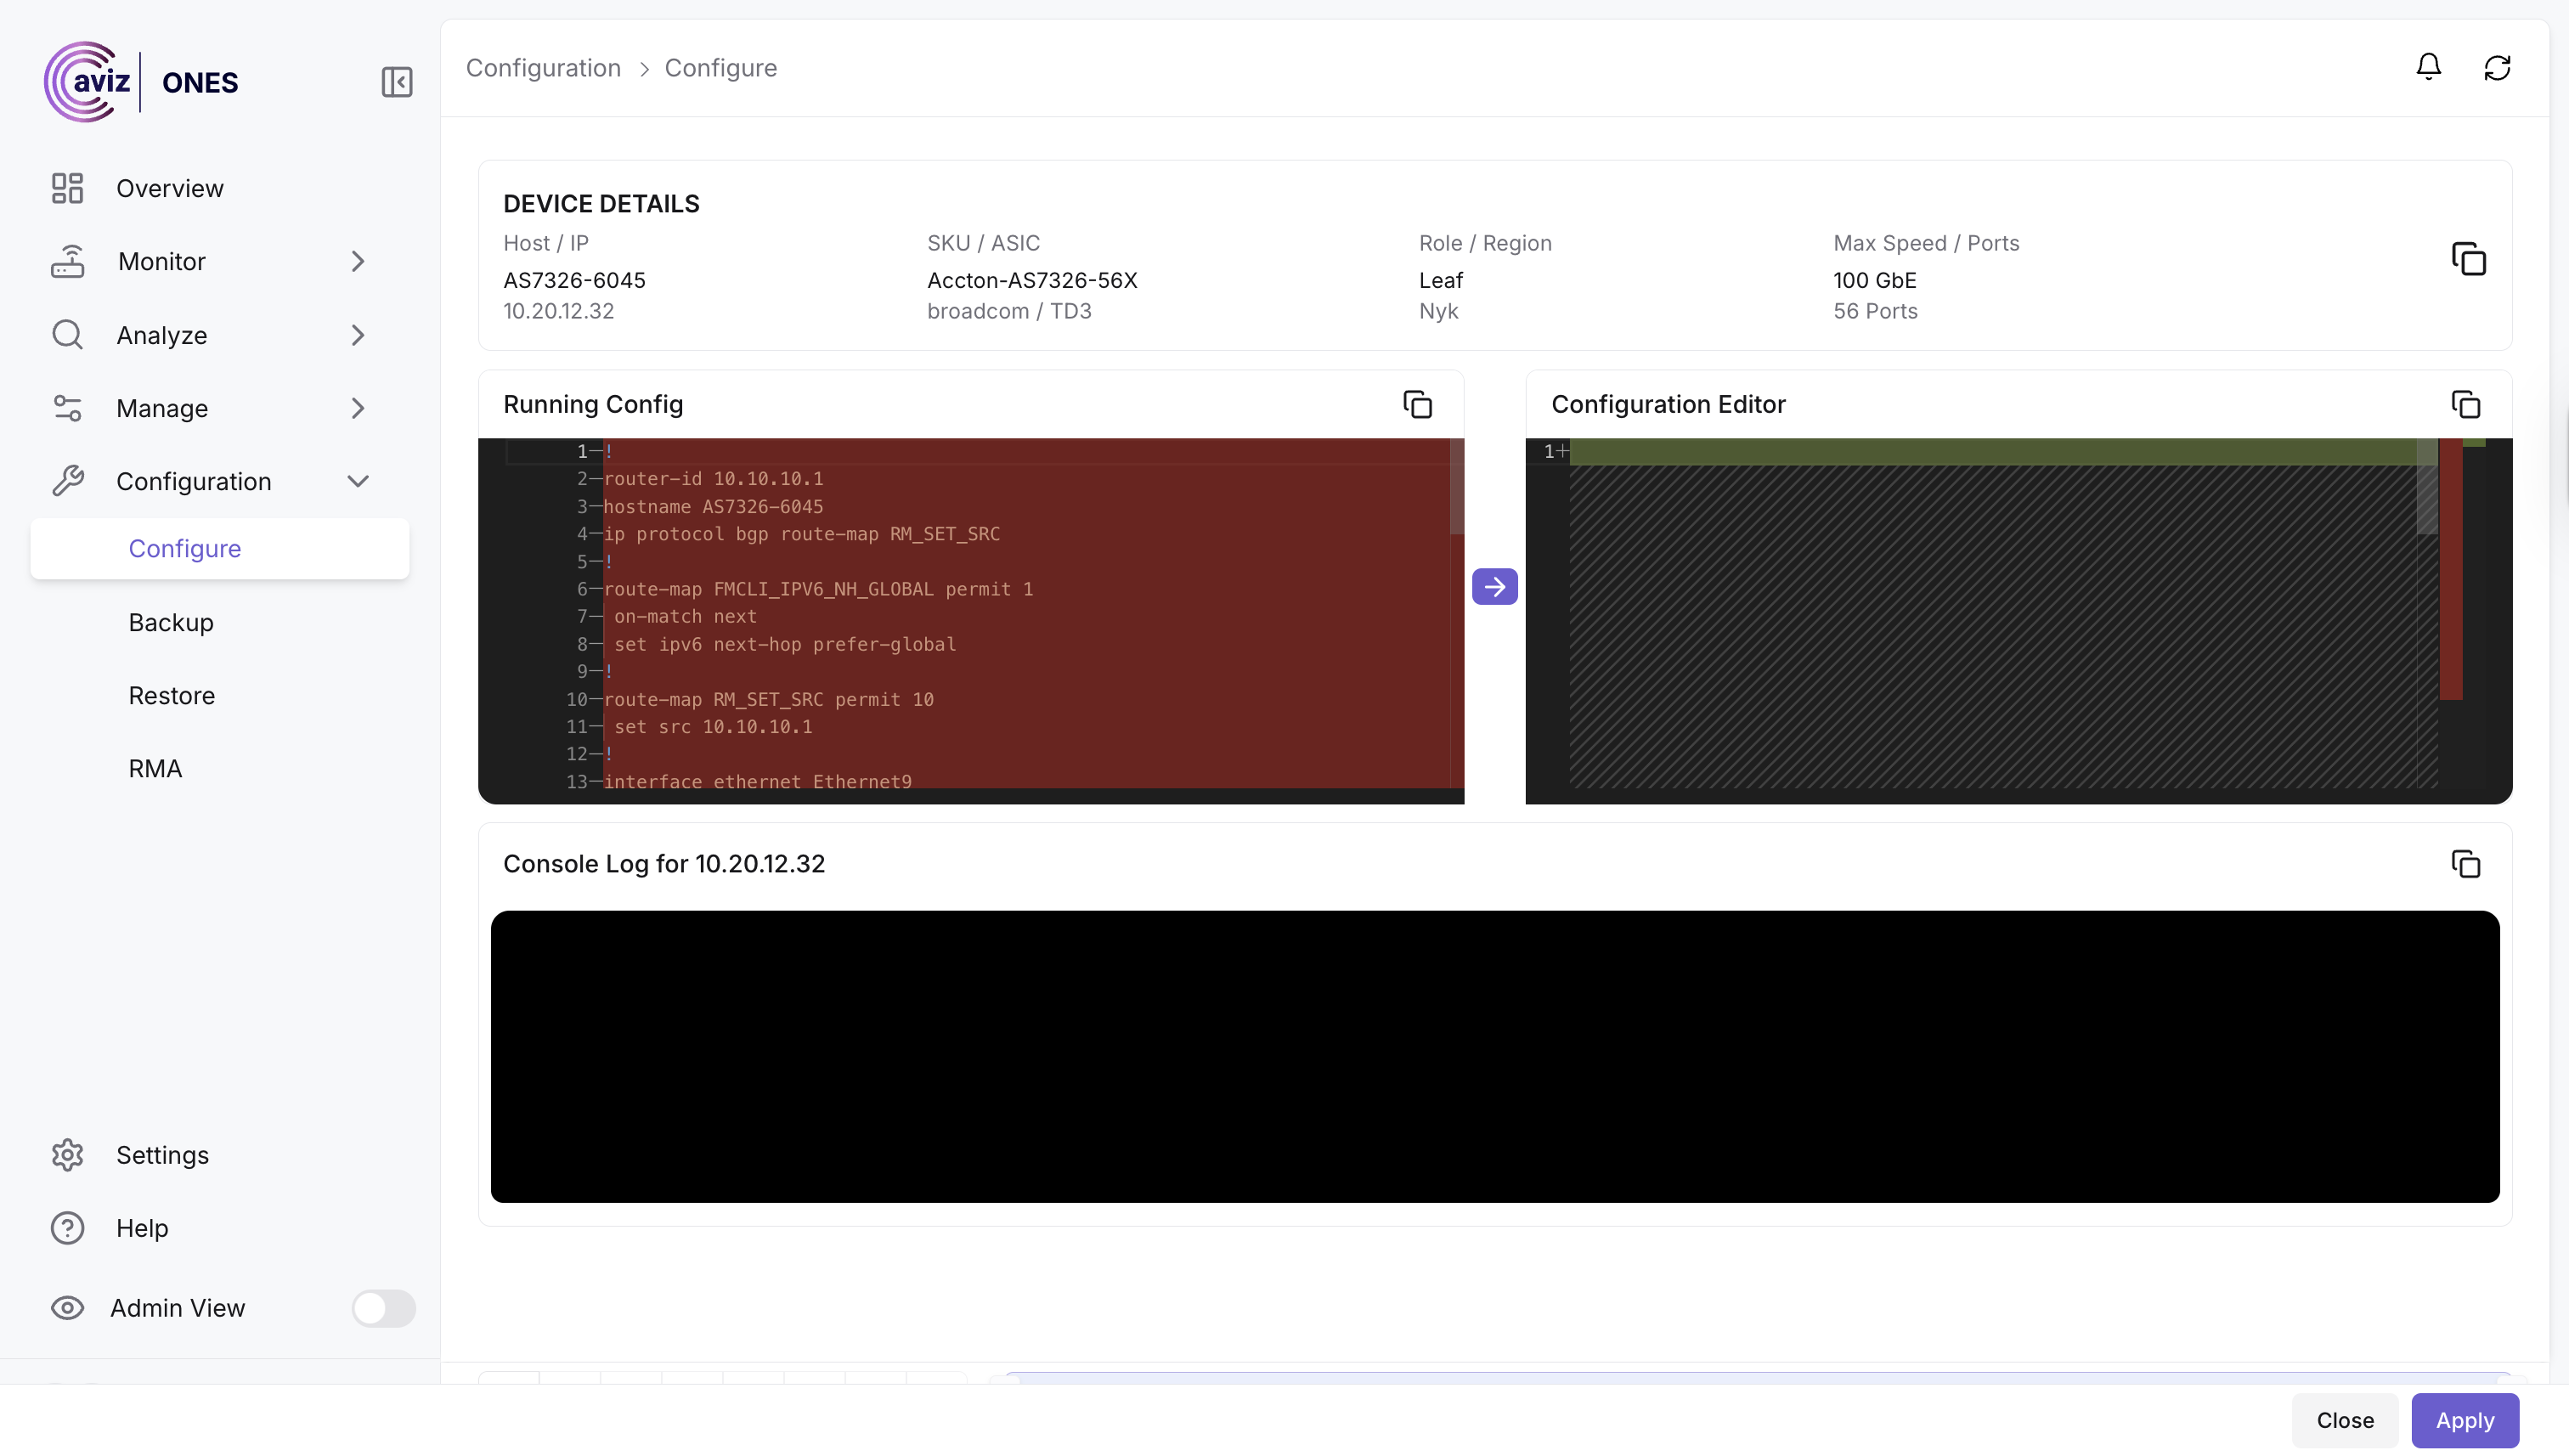Click the purple arrow to transfer config
The image size is (2569, 1456).
click(x=1494, y=587)
